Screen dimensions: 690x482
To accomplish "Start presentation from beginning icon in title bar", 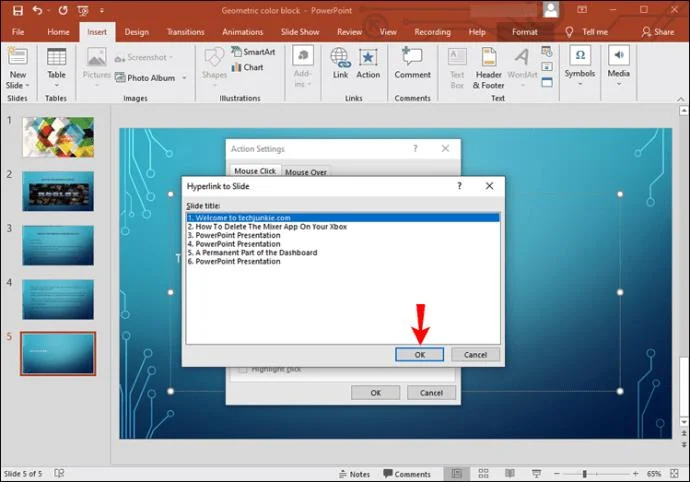I will coord(82,11).
